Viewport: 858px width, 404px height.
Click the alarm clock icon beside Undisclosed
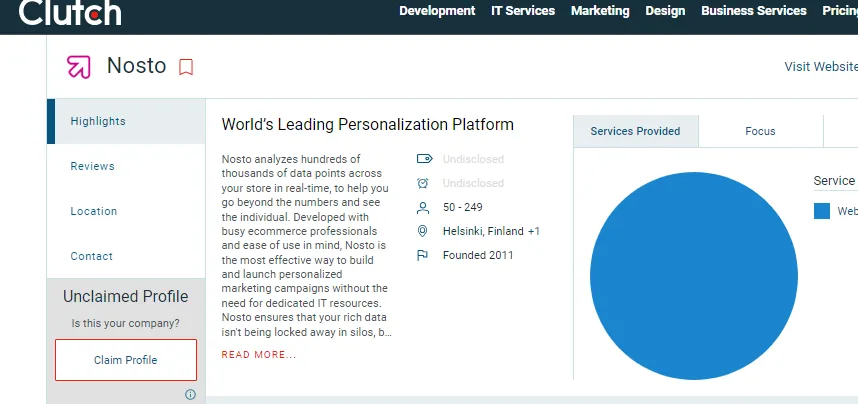coord(422,183)
